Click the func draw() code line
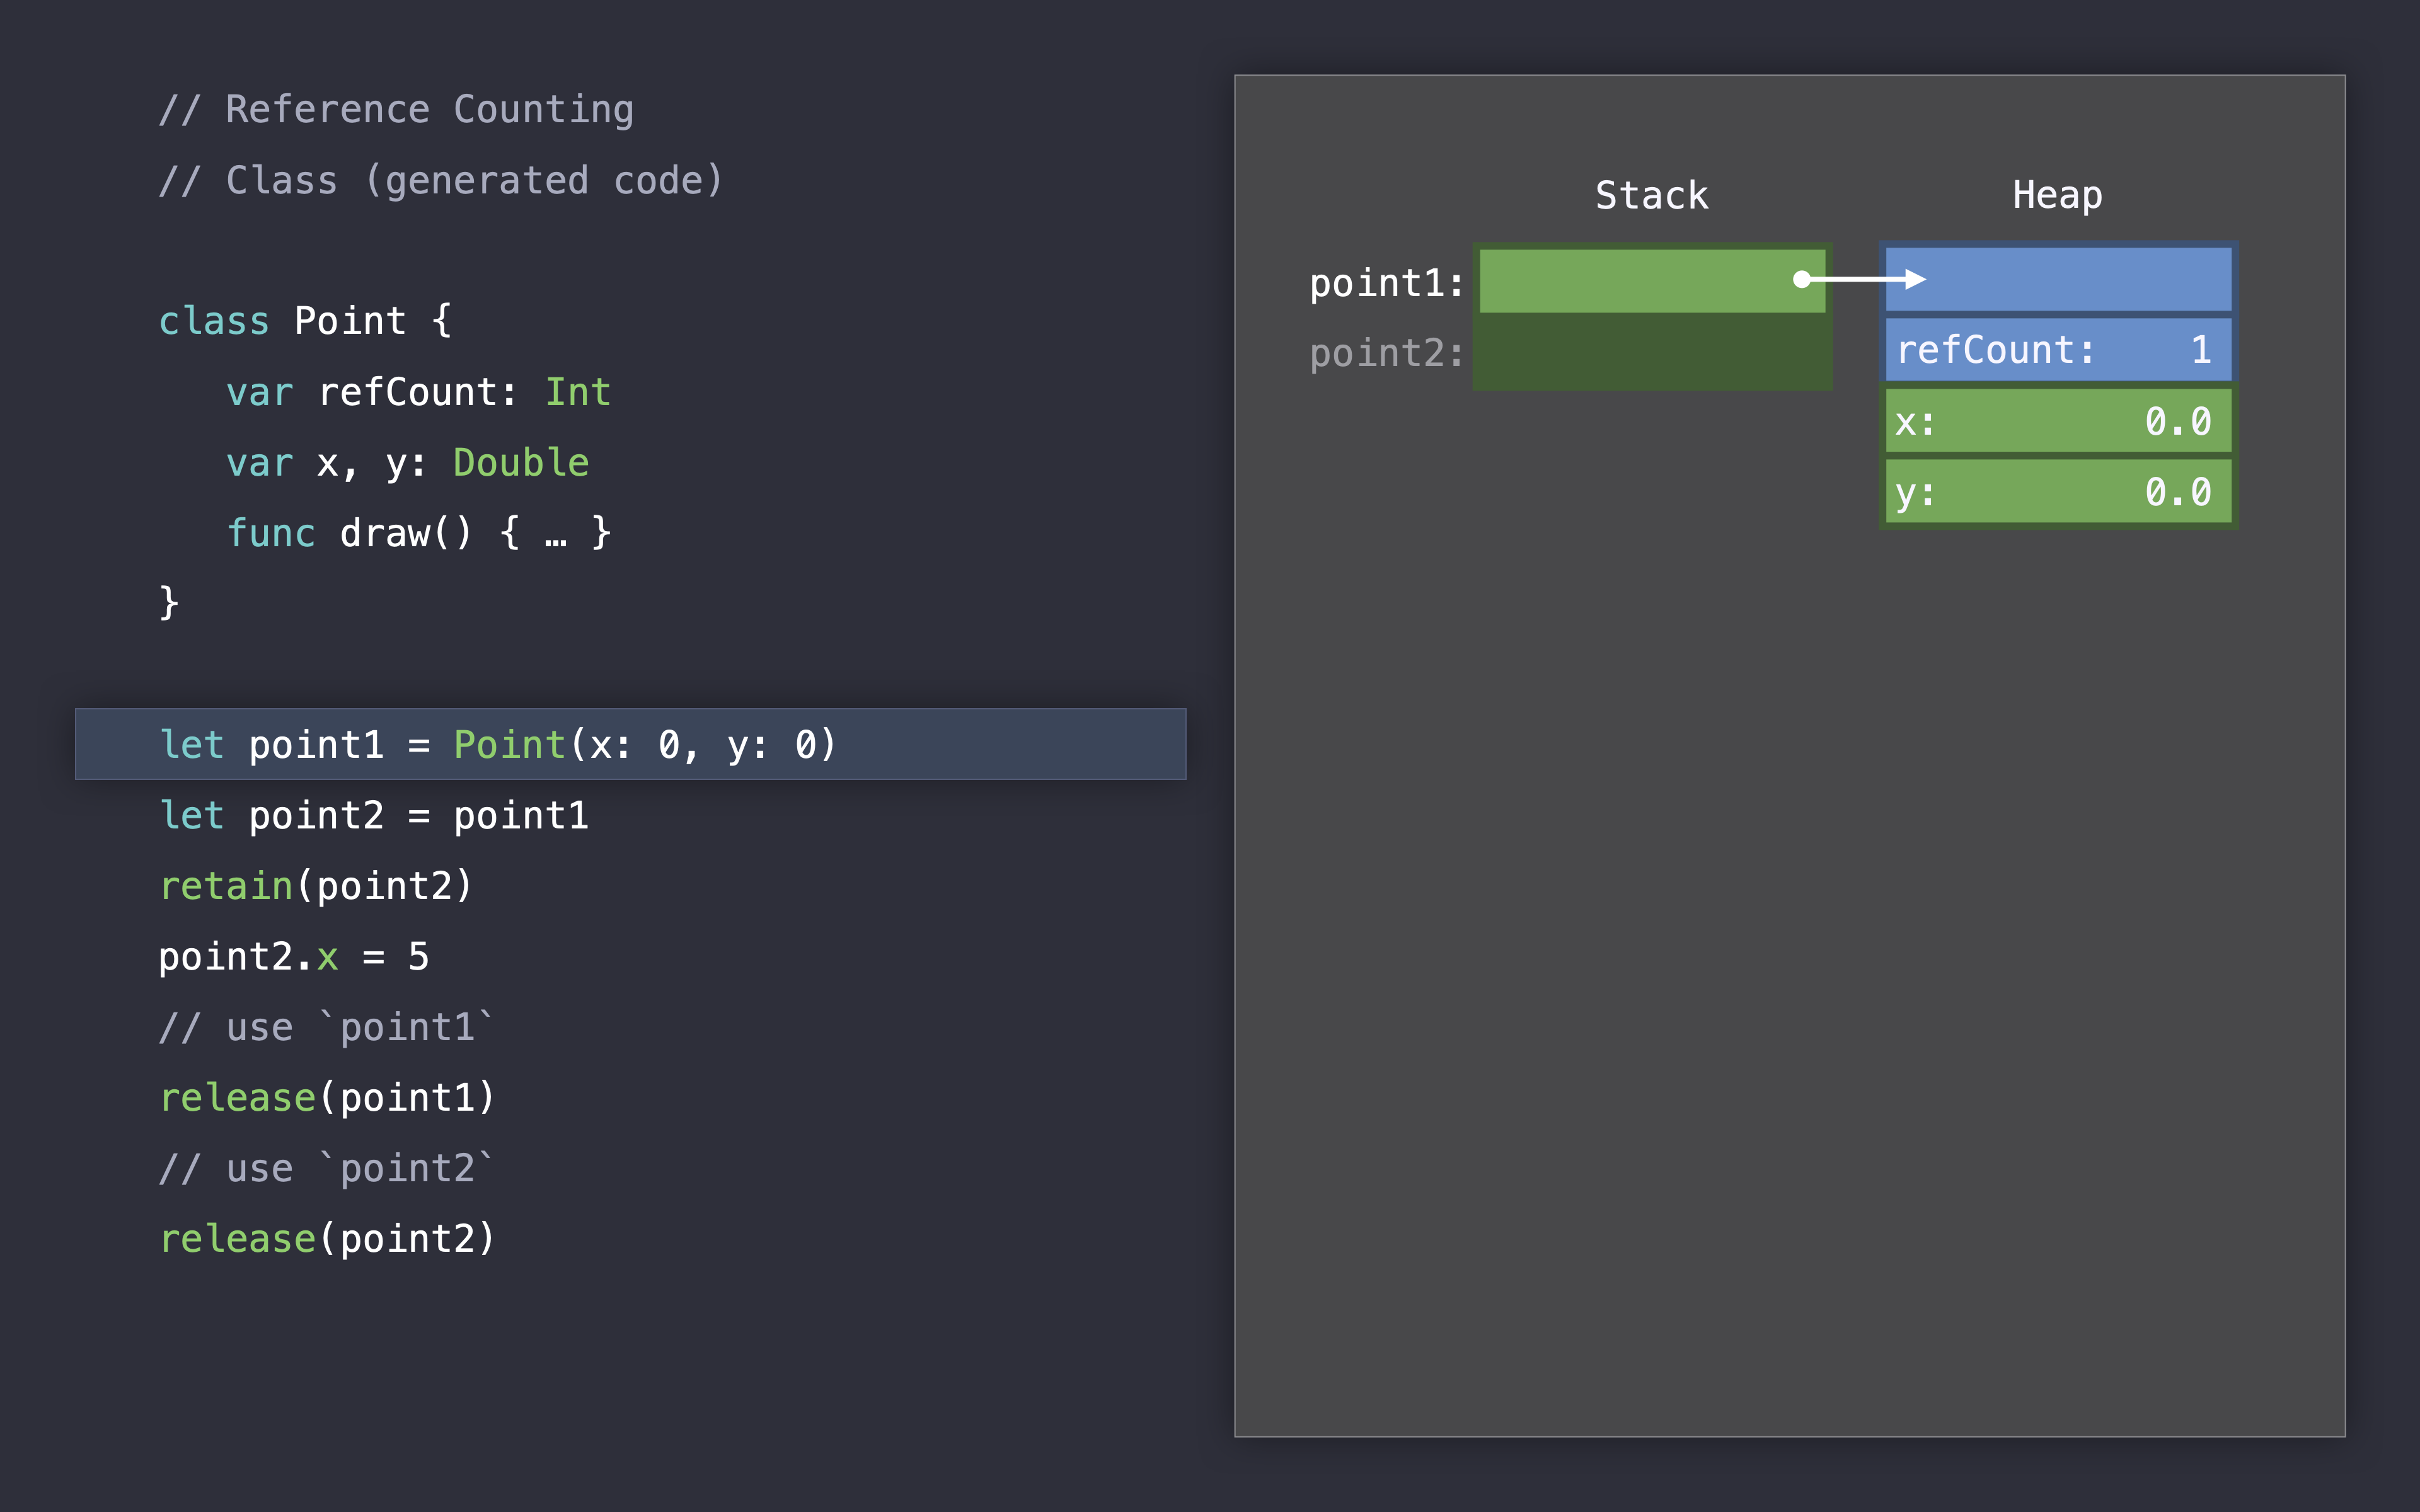 pos(418,533)
